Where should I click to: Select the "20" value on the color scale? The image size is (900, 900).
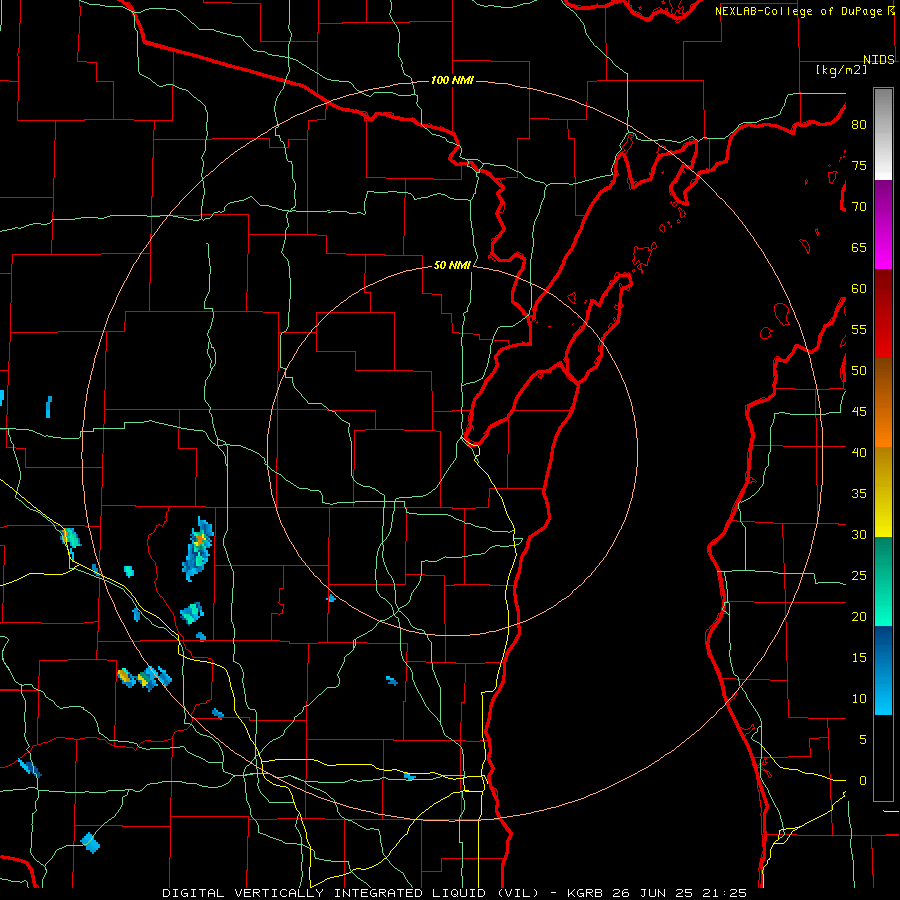point(859,616)
